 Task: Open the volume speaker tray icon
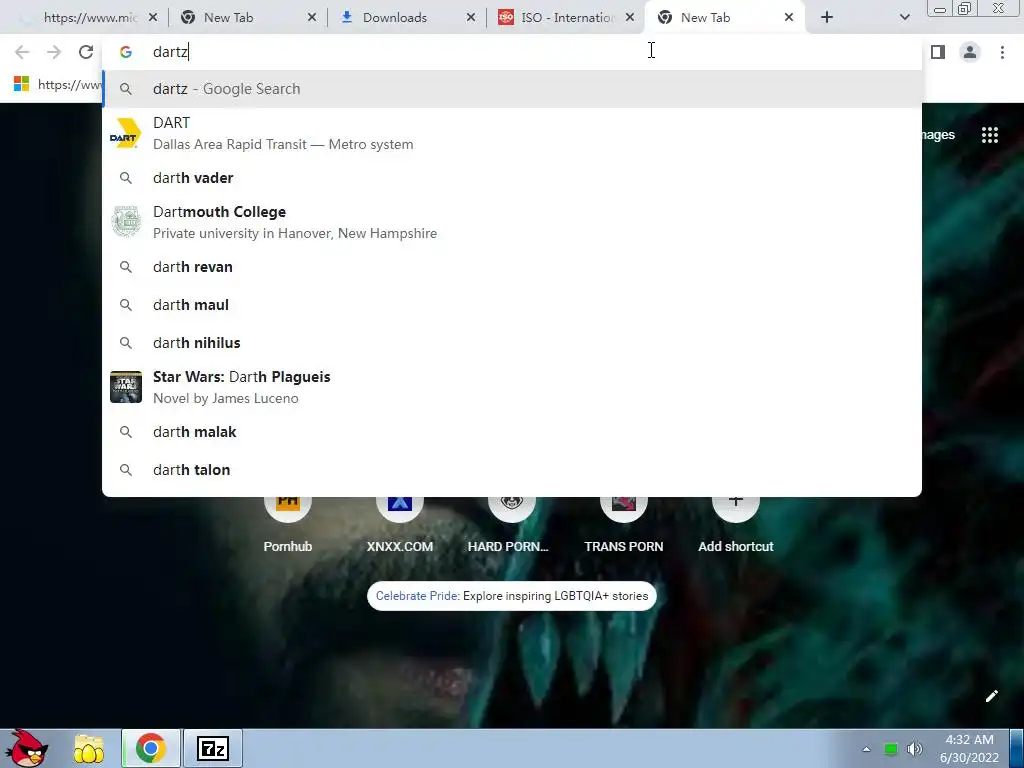pyautogui.click(x=914, y=749)
